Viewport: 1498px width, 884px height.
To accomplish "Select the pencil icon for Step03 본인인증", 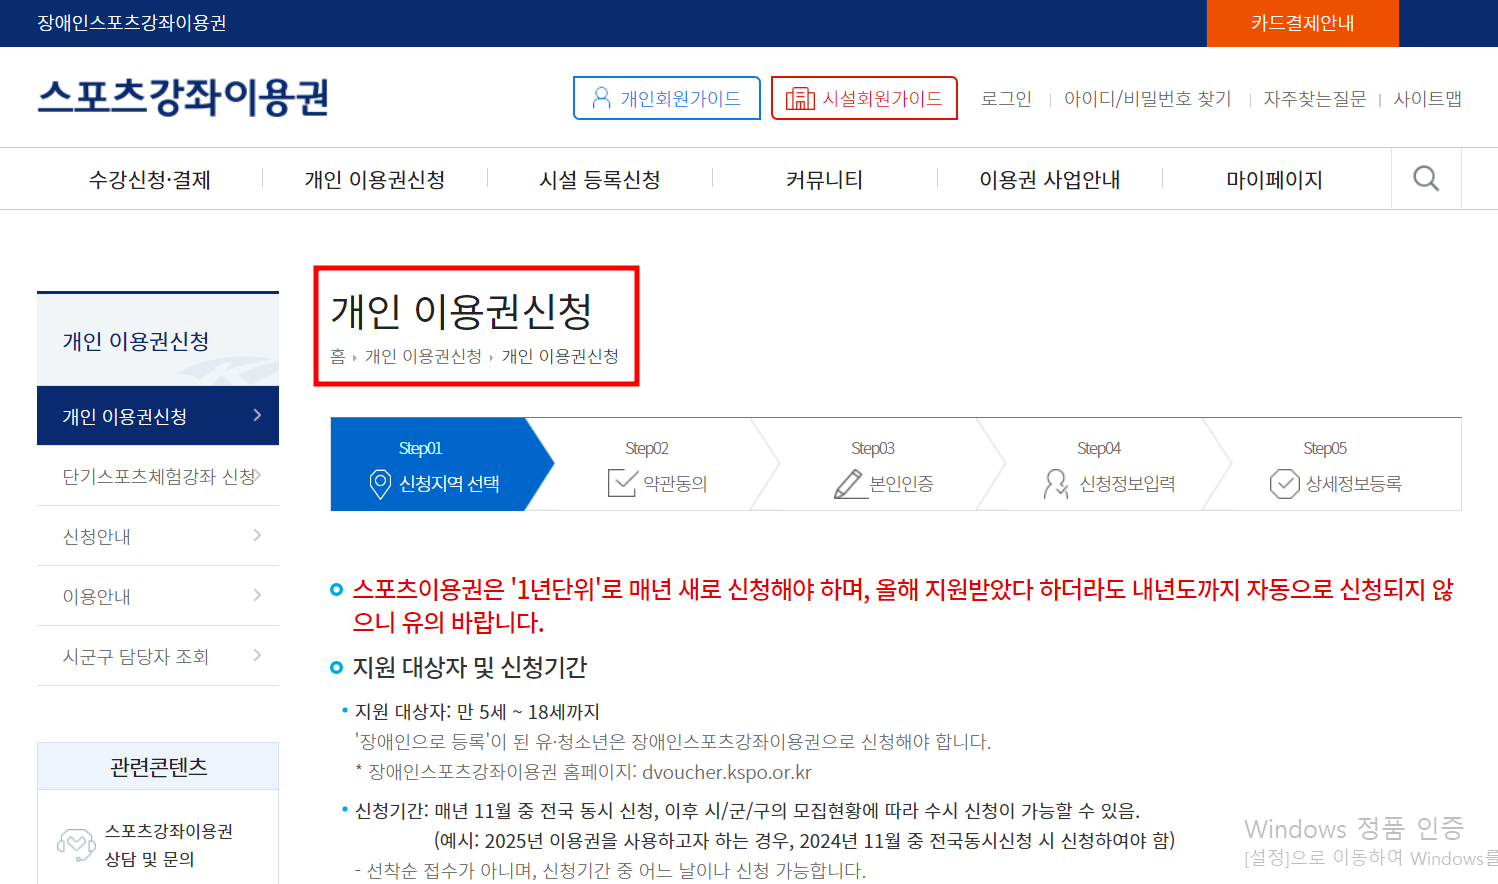I will pyautogui.click(x=849, y=484).
